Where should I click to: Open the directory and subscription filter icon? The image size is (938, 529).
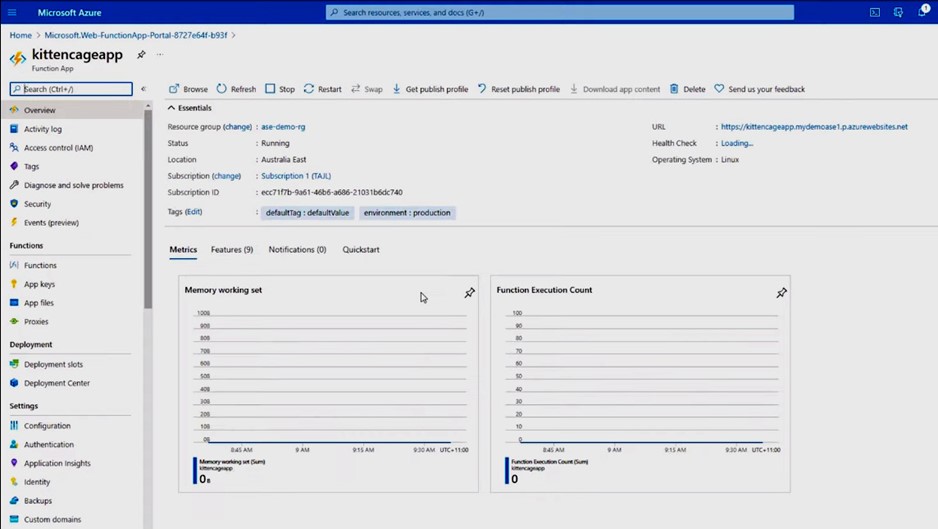pos(898,12)
